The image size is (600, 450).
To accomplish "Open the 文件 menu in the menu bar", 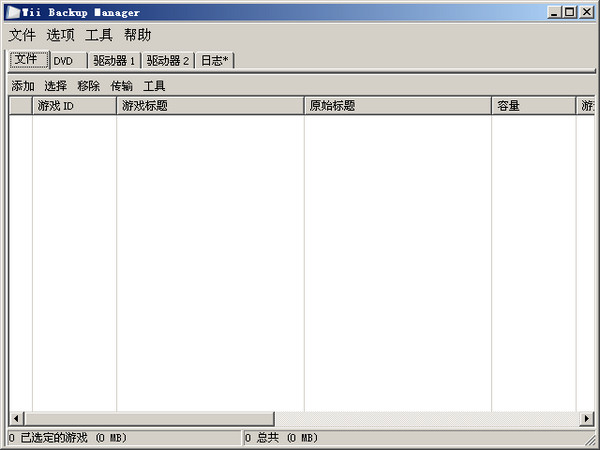I will pos(22,35).
